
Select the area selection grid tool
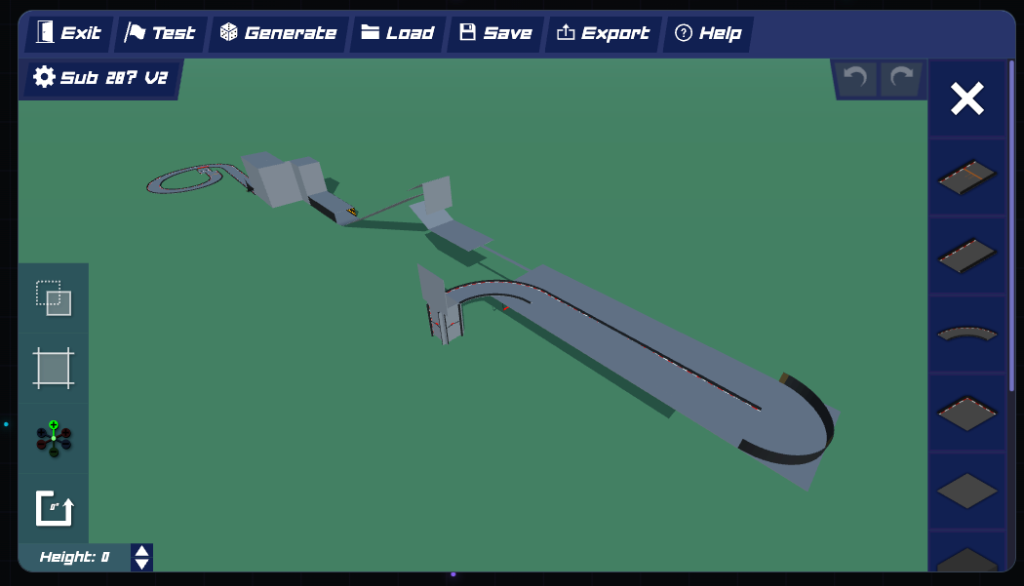[53, 368]
